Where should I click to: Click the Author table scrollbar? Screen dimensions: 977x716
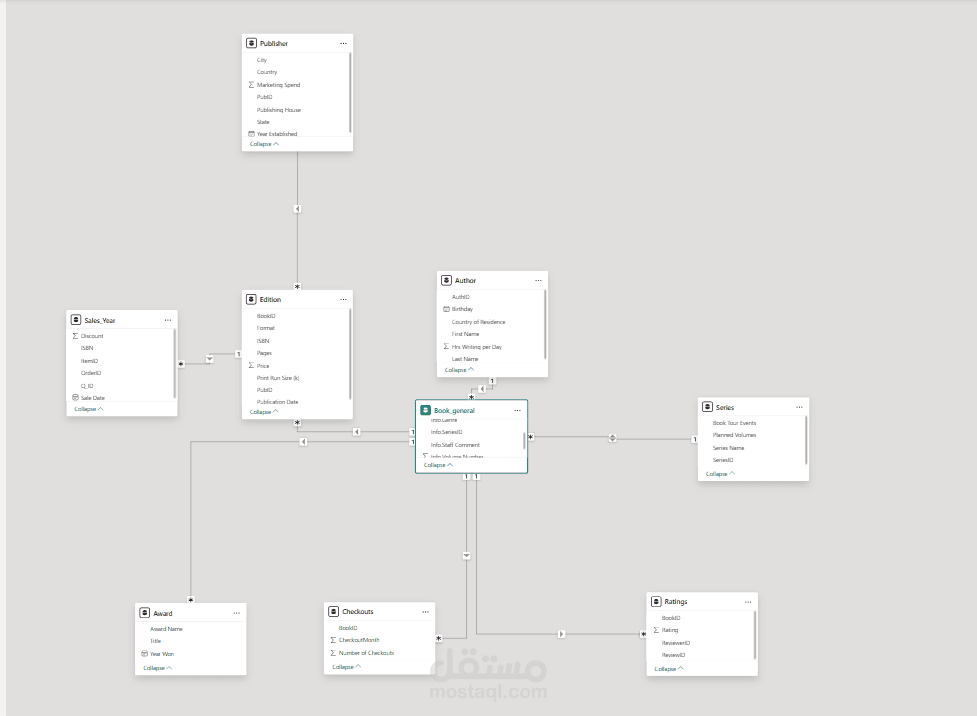pyautogui.click(x=545, y=324)
